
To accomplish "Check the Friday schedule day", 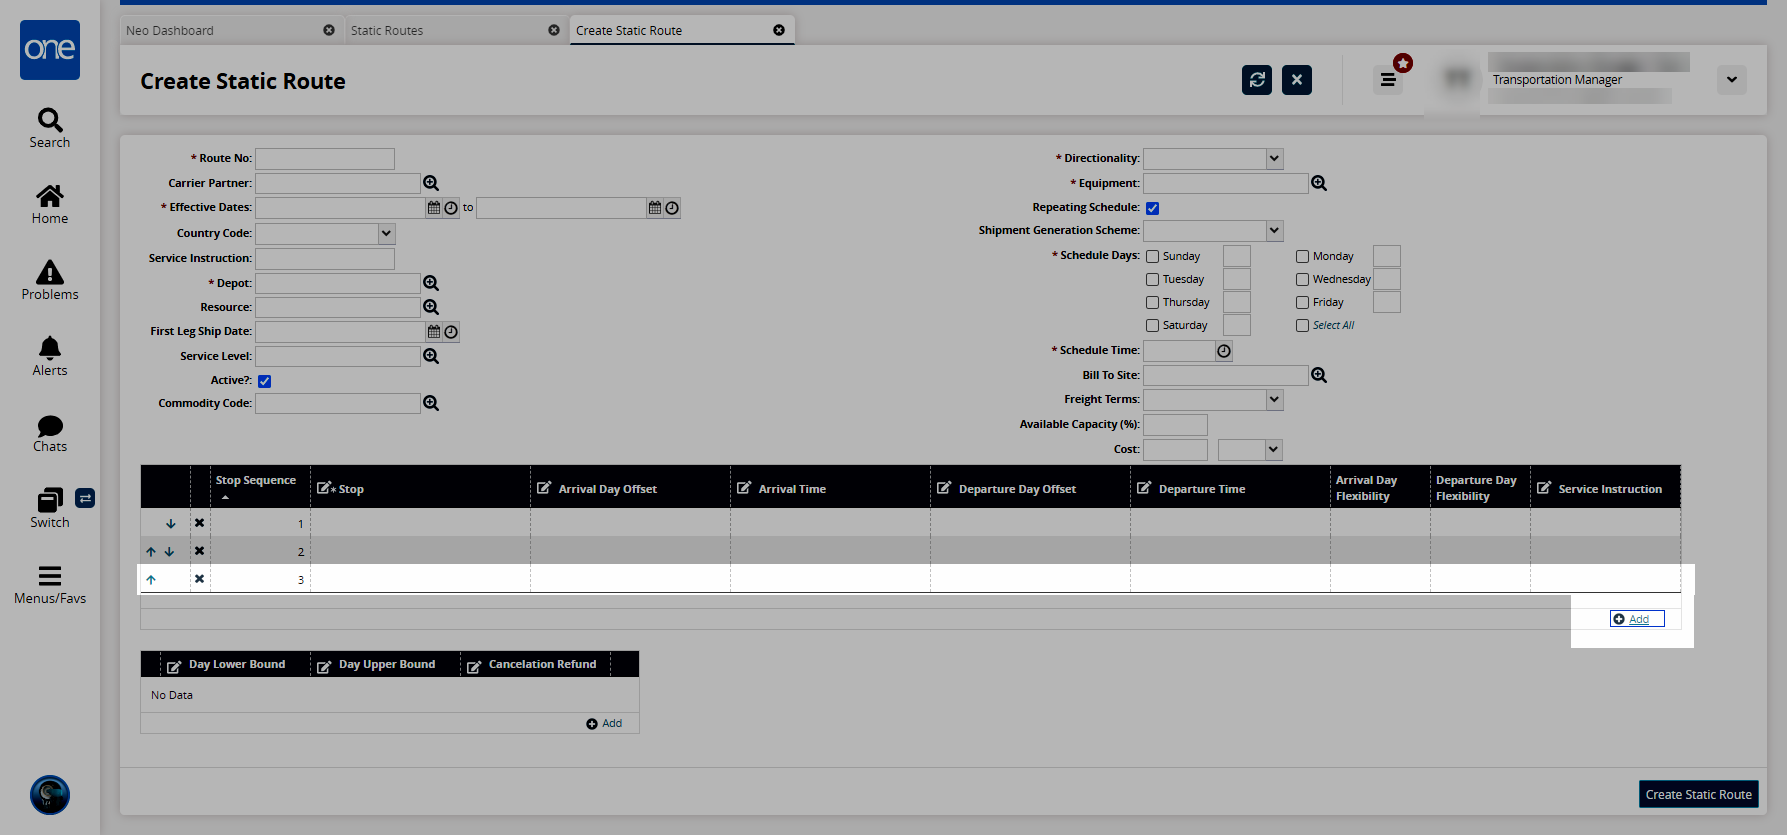I will click(x=1302, y=303).
